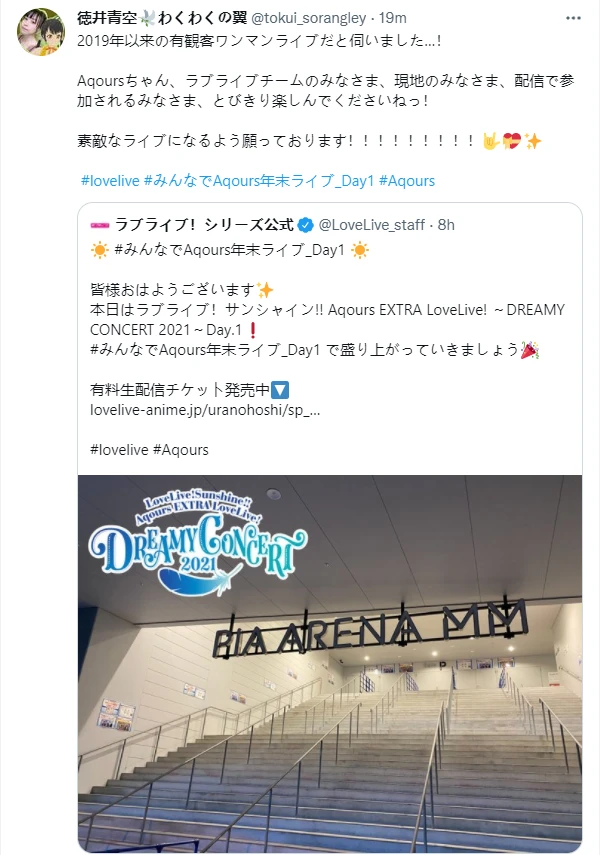Click the 8h timestamp of quoted tweet
The height and width of the screenshot is (855, 613).
446,225
